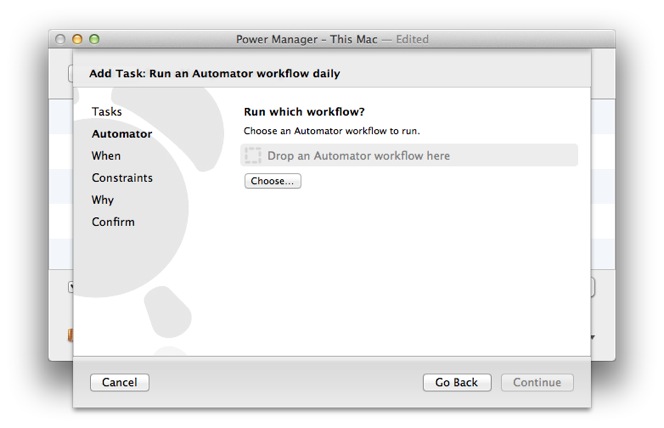Open the Why step in sidebar
Image resolution: width=664 pixels, height=428 pixels.
(x=103, y=200)
